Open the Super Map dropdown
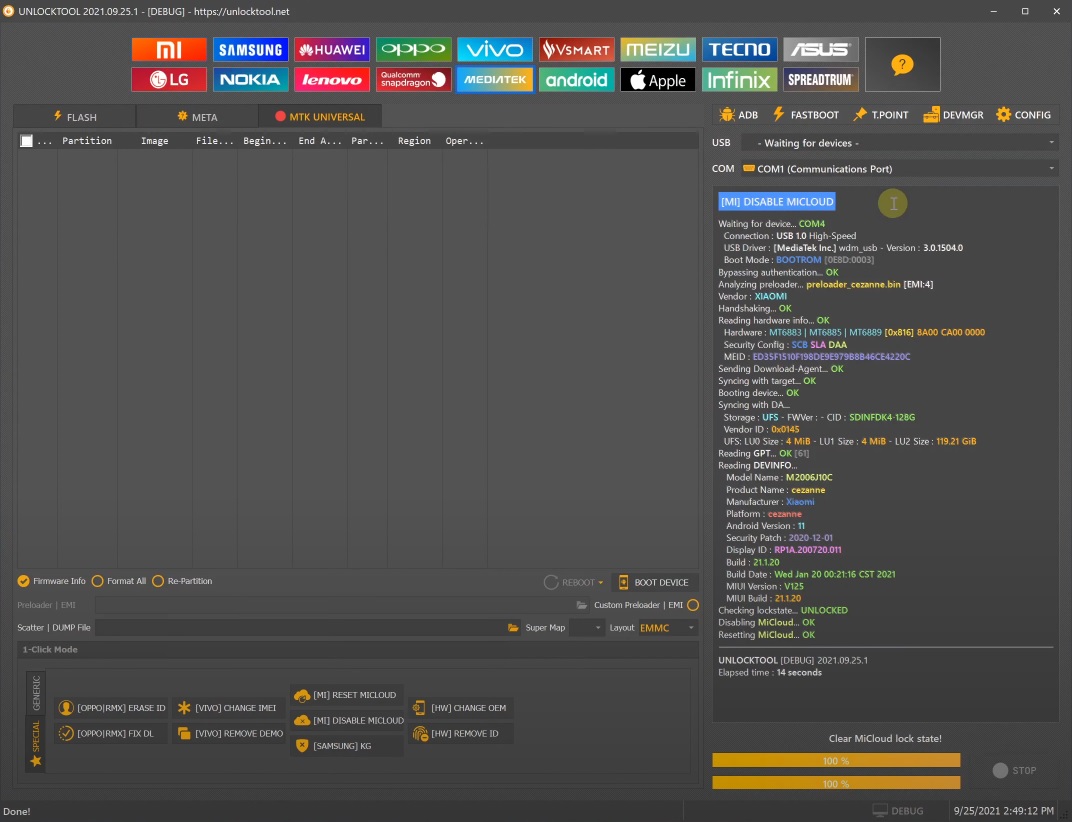1072x822 pixels. (586, 628)
